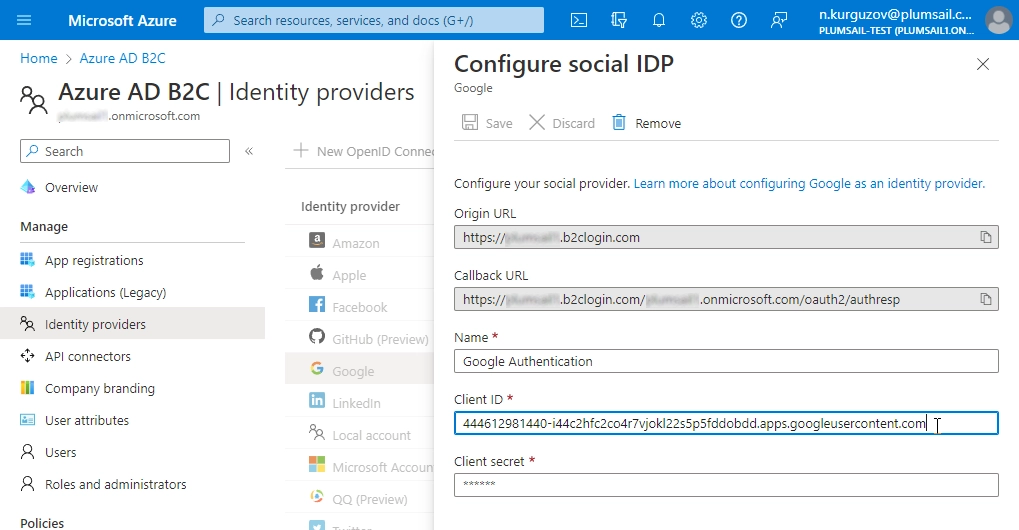Select the Apple provider name
The height and width of the screenshot is (530, 1019).
(349, 275)
